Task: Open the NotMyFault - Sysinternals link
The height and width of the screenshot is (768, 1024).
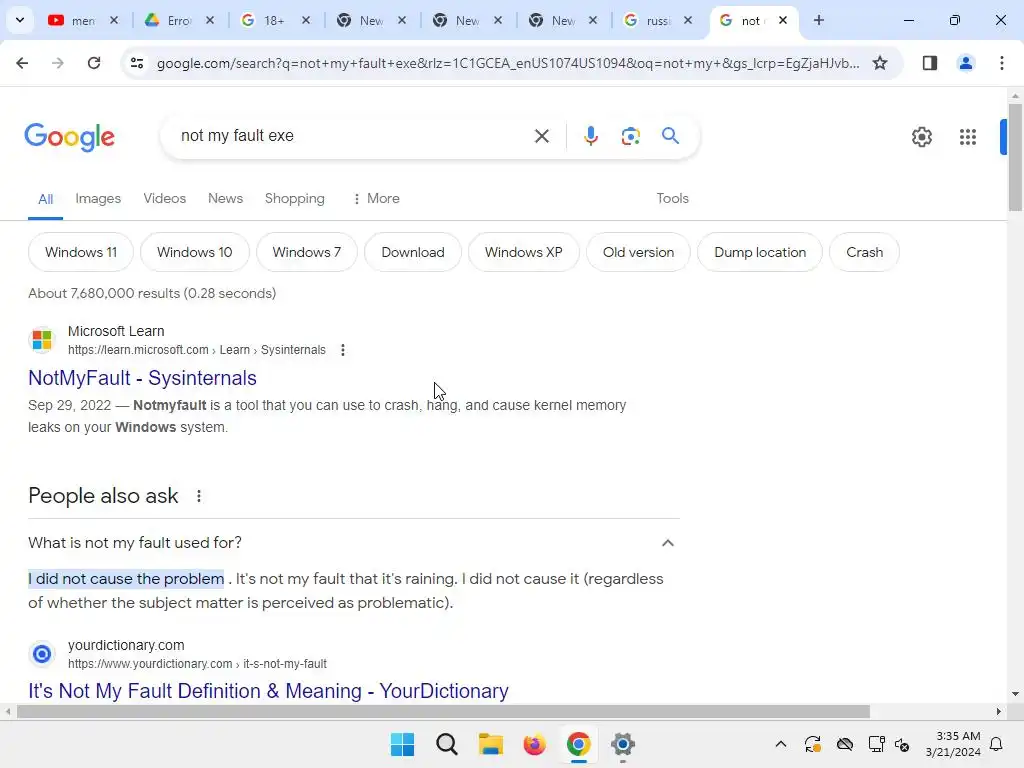Action: click(x=142, y=378)
